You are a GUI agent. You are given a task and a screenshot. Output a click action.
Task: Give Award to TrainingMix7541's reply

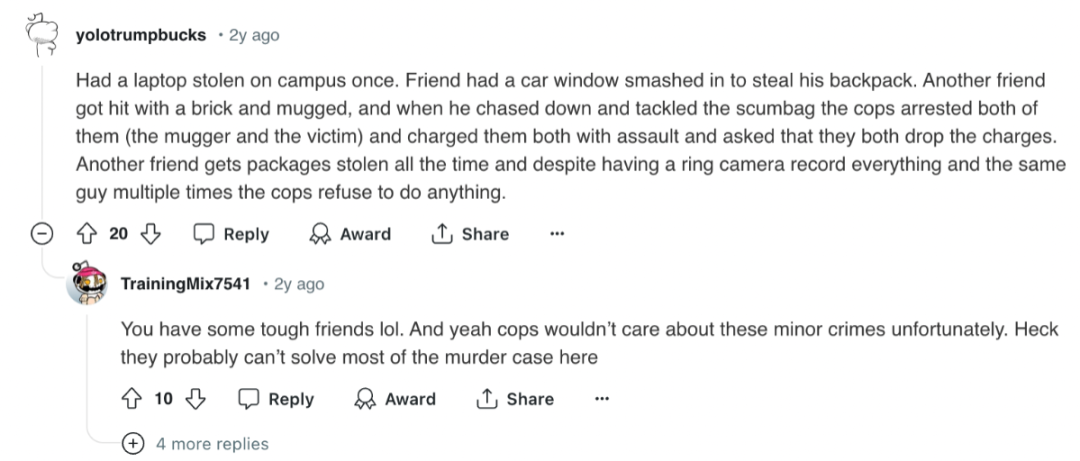(x=396, y=399)
